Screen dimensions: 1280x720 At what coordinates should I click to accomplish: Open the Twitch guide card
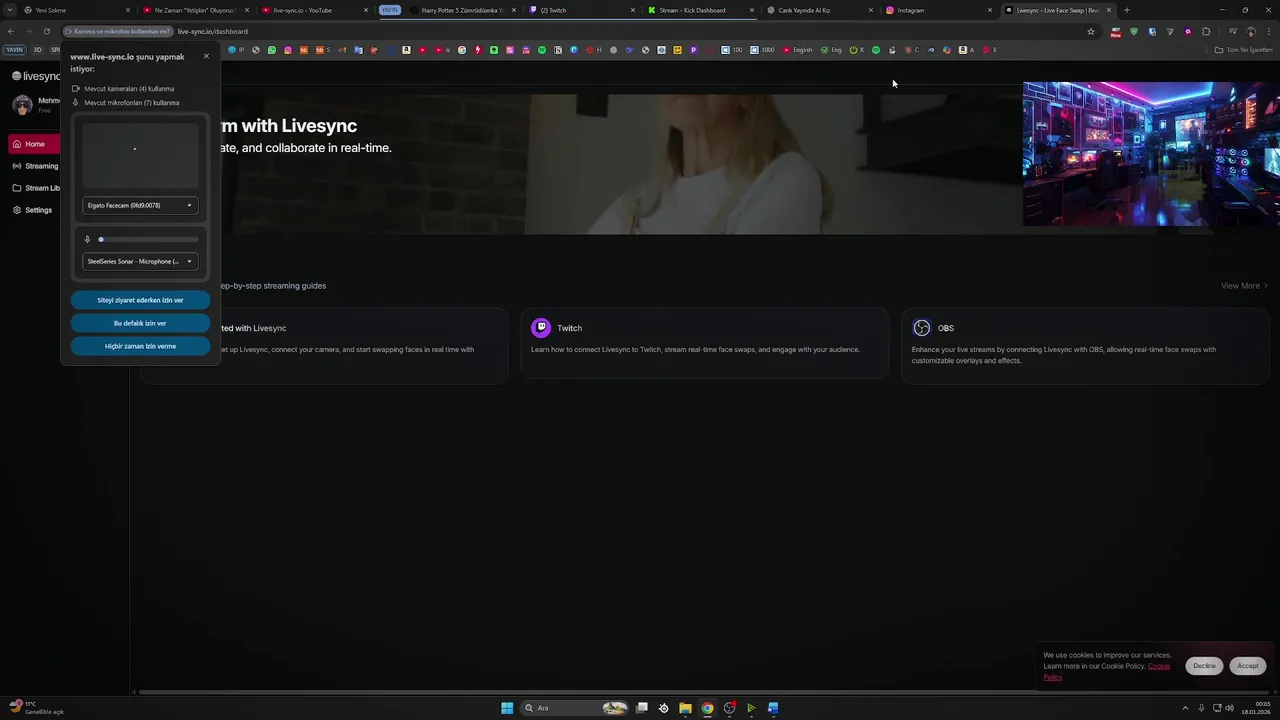(704, 344)
